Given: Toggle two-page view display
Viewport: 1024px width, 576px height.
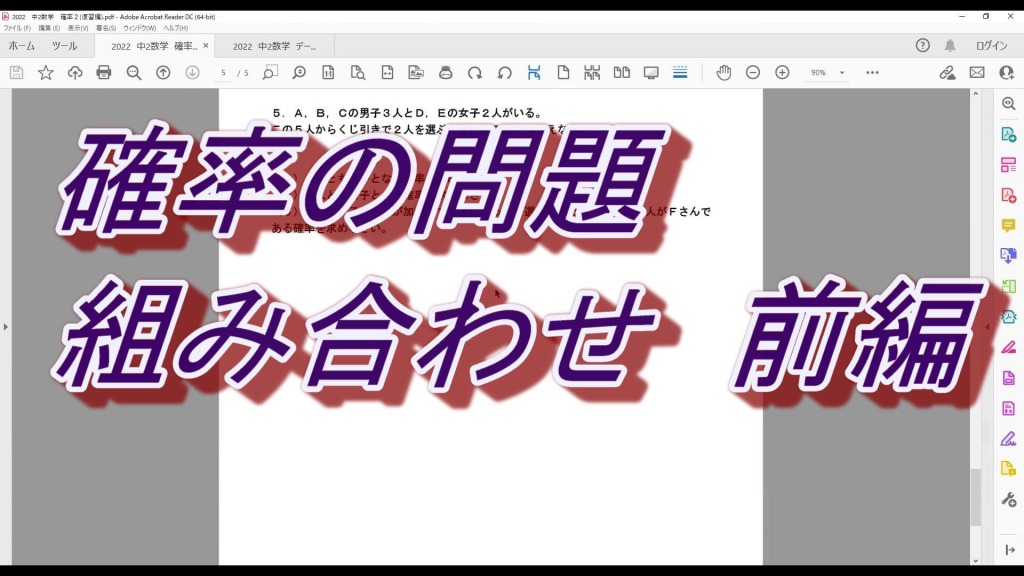Looking at the screenshot, I should (x=621, y=73).
